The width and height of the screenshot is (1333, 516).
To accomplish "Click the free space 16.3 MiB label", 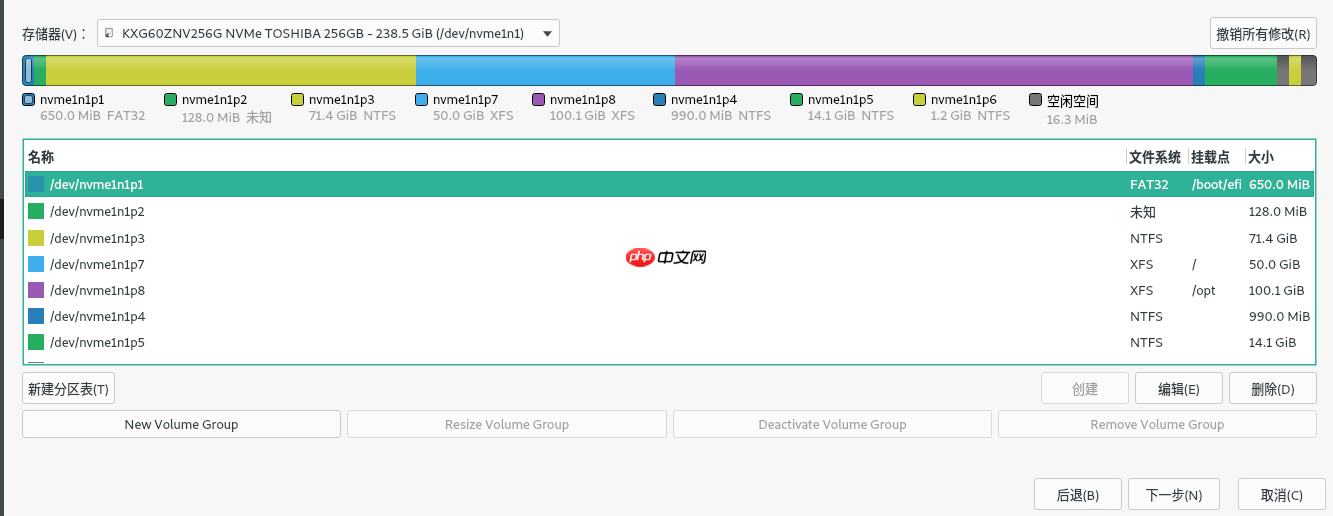I will [x=1071, y=119].
